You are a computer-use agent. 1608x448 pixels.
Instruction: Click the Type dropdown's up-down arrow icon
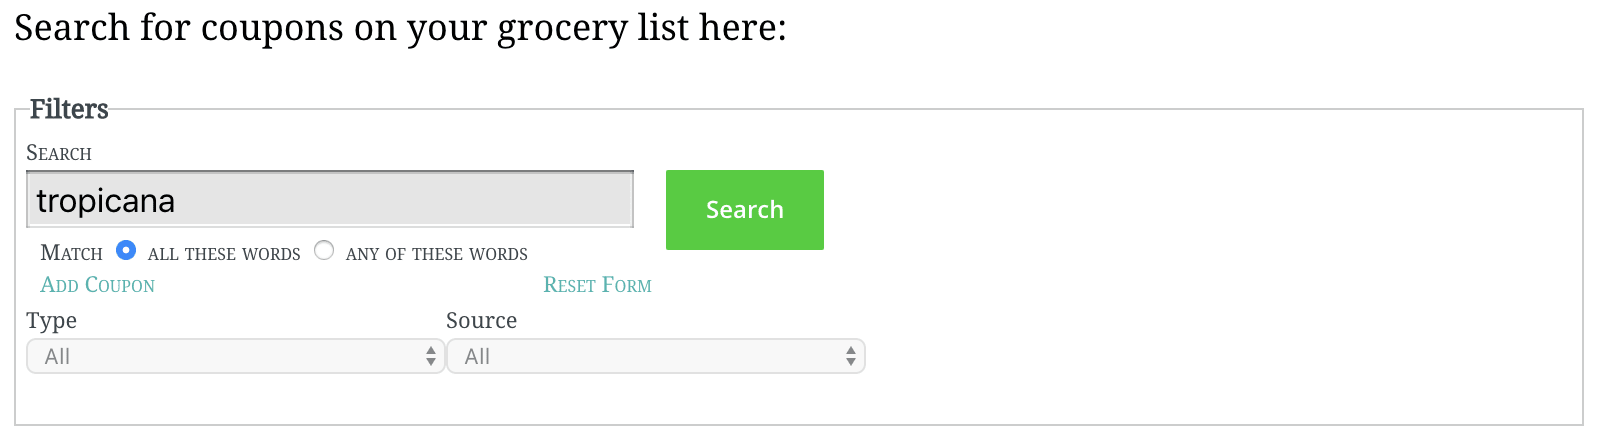click(431, 356)
